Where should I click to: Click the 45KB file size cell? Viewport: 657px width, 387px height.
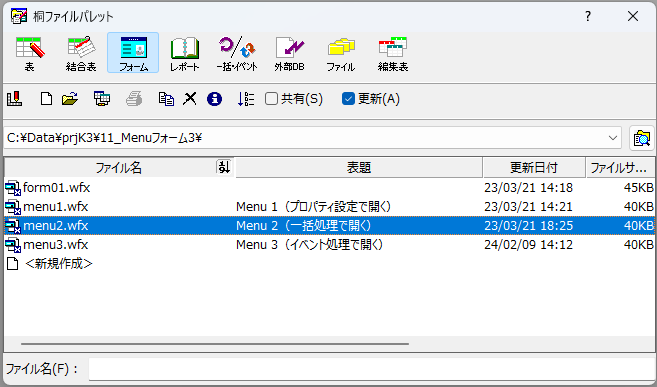click(638, 188)
